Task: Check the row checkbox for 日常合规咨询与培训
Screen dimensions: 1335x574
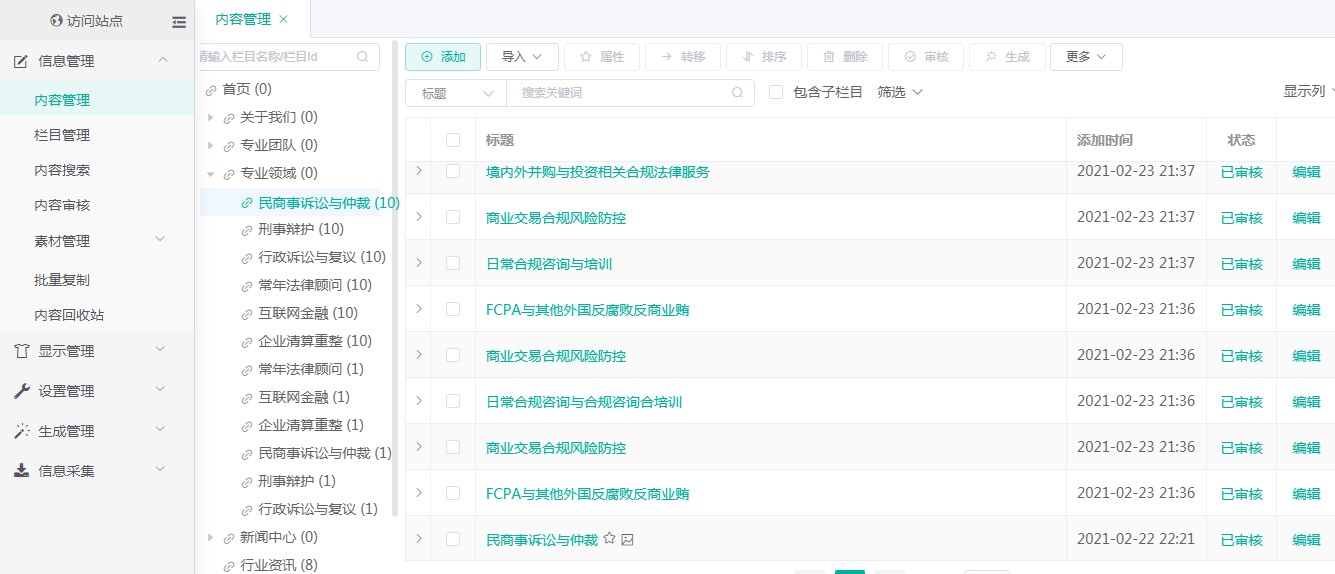Action: tap(453, 263)
